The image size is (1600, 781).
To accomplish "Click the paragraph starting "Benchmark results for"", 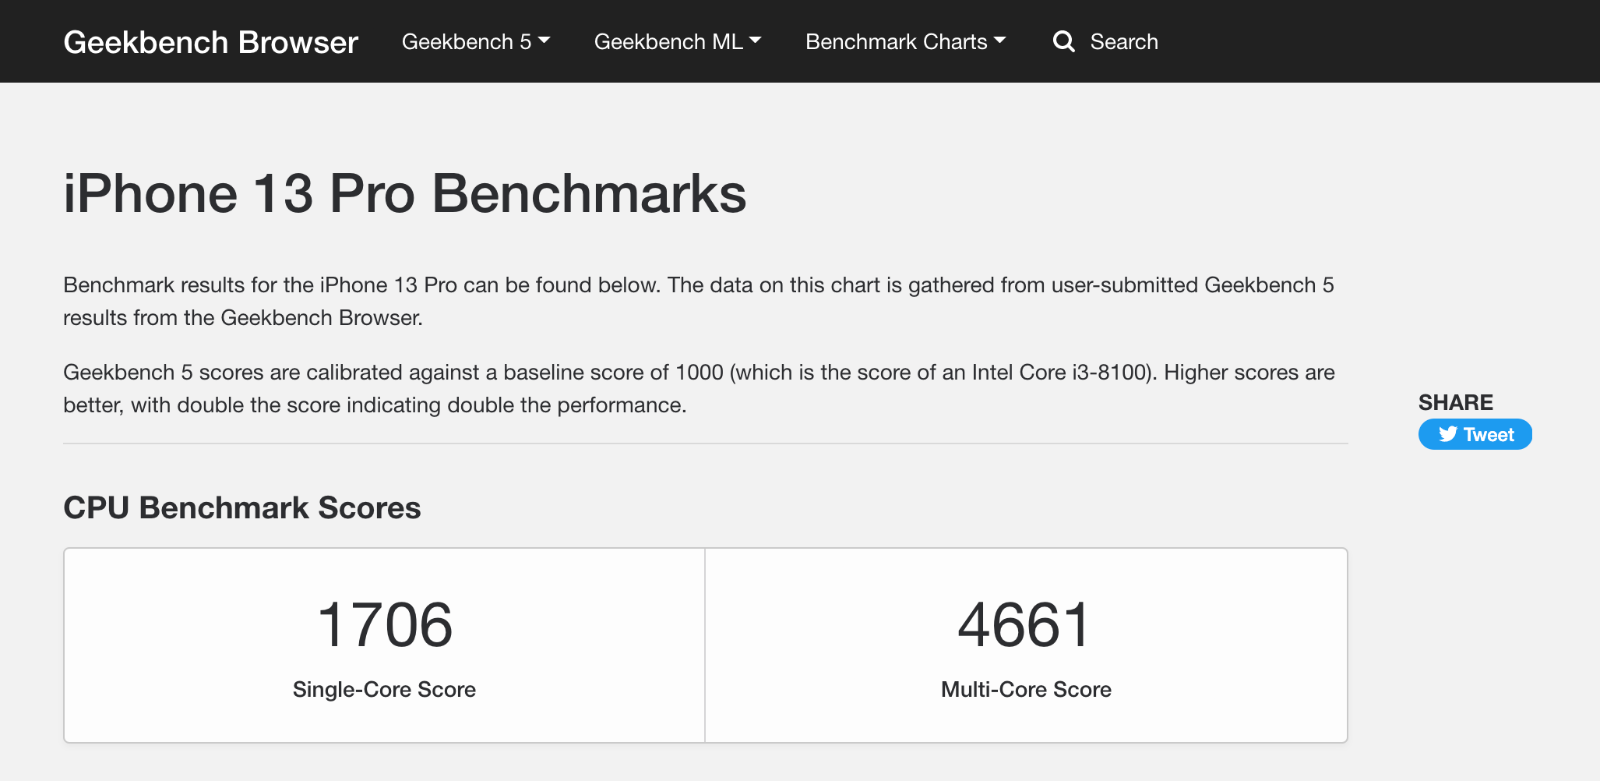I will pos(699,301).
